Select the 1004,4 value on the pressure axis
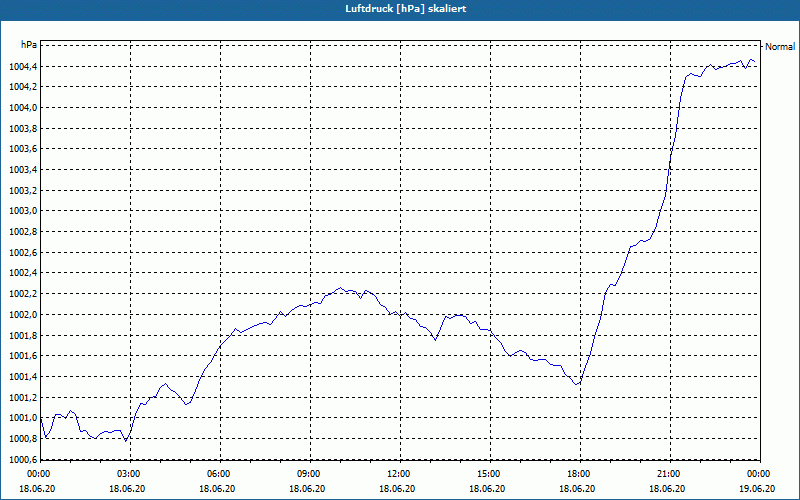 click(23, 66)
